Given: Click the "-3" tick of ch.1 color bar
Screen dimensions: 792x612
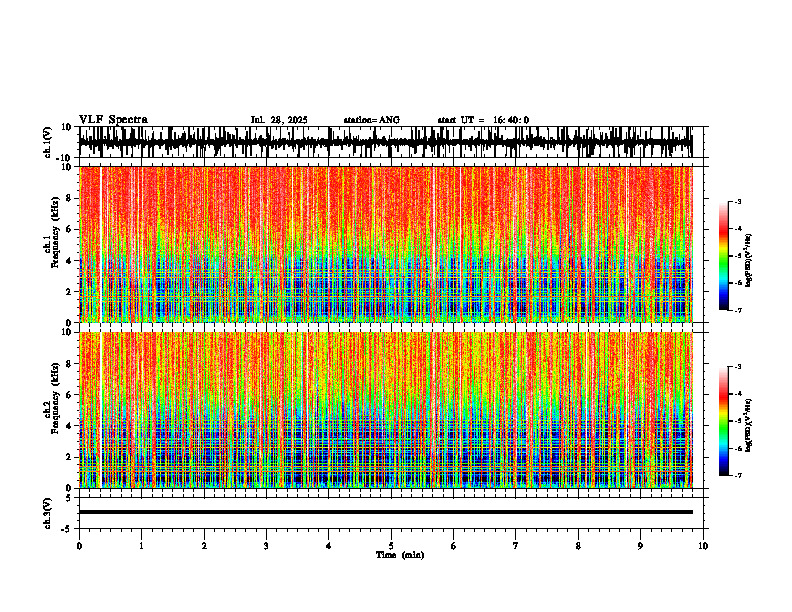Looking at the screenshot, I should [x=738, y=201].
